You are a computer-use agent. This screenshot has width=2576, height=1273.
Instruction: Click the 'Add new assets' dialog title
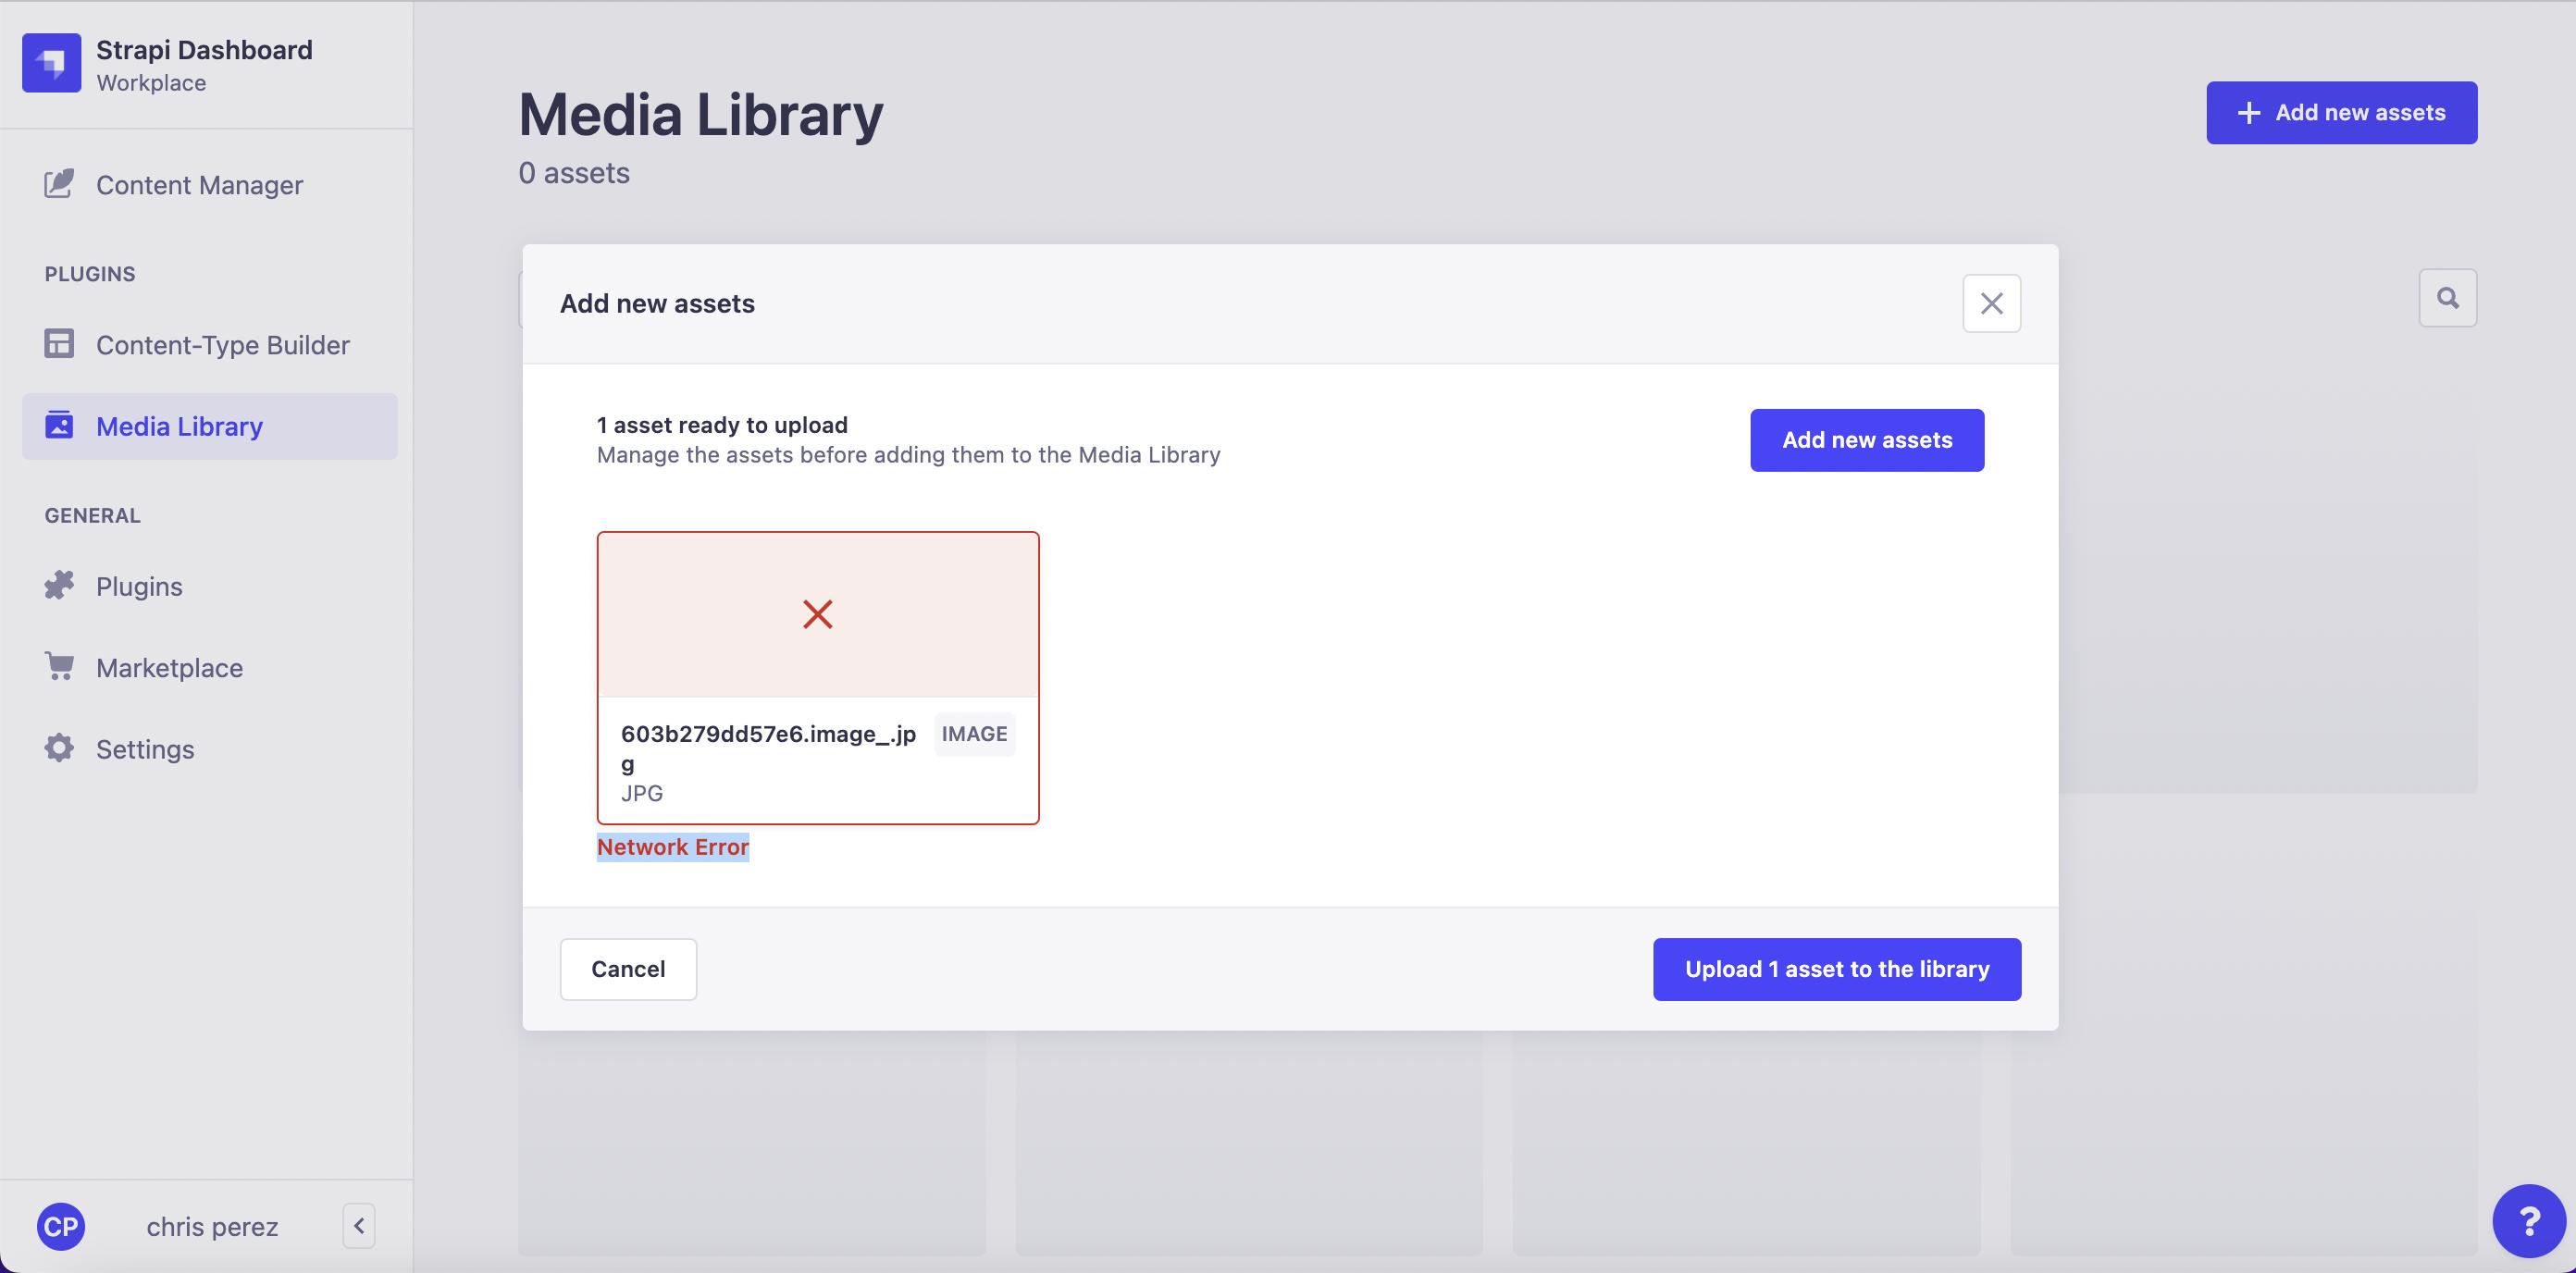click(x=657, y=304)
